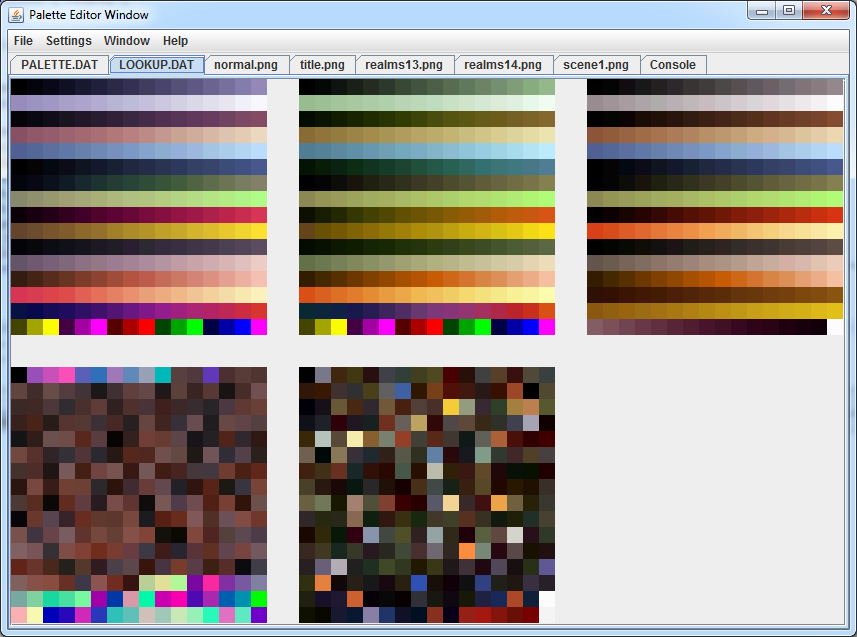Open the Window menu
857x637 pixels.
click(127, 41)
